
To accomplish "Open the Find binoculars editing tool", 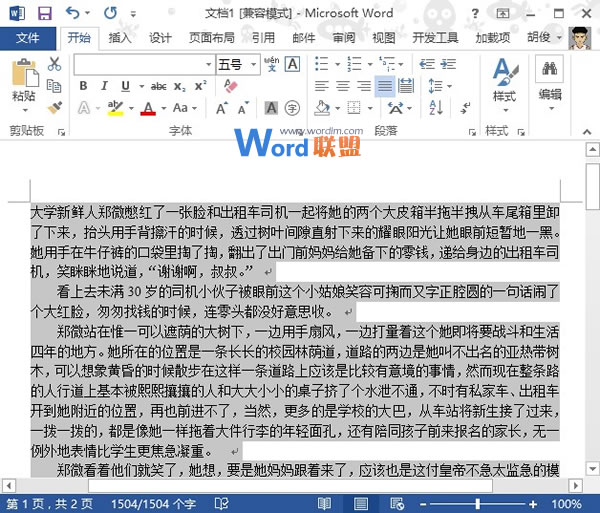I will tap(549, 69).
